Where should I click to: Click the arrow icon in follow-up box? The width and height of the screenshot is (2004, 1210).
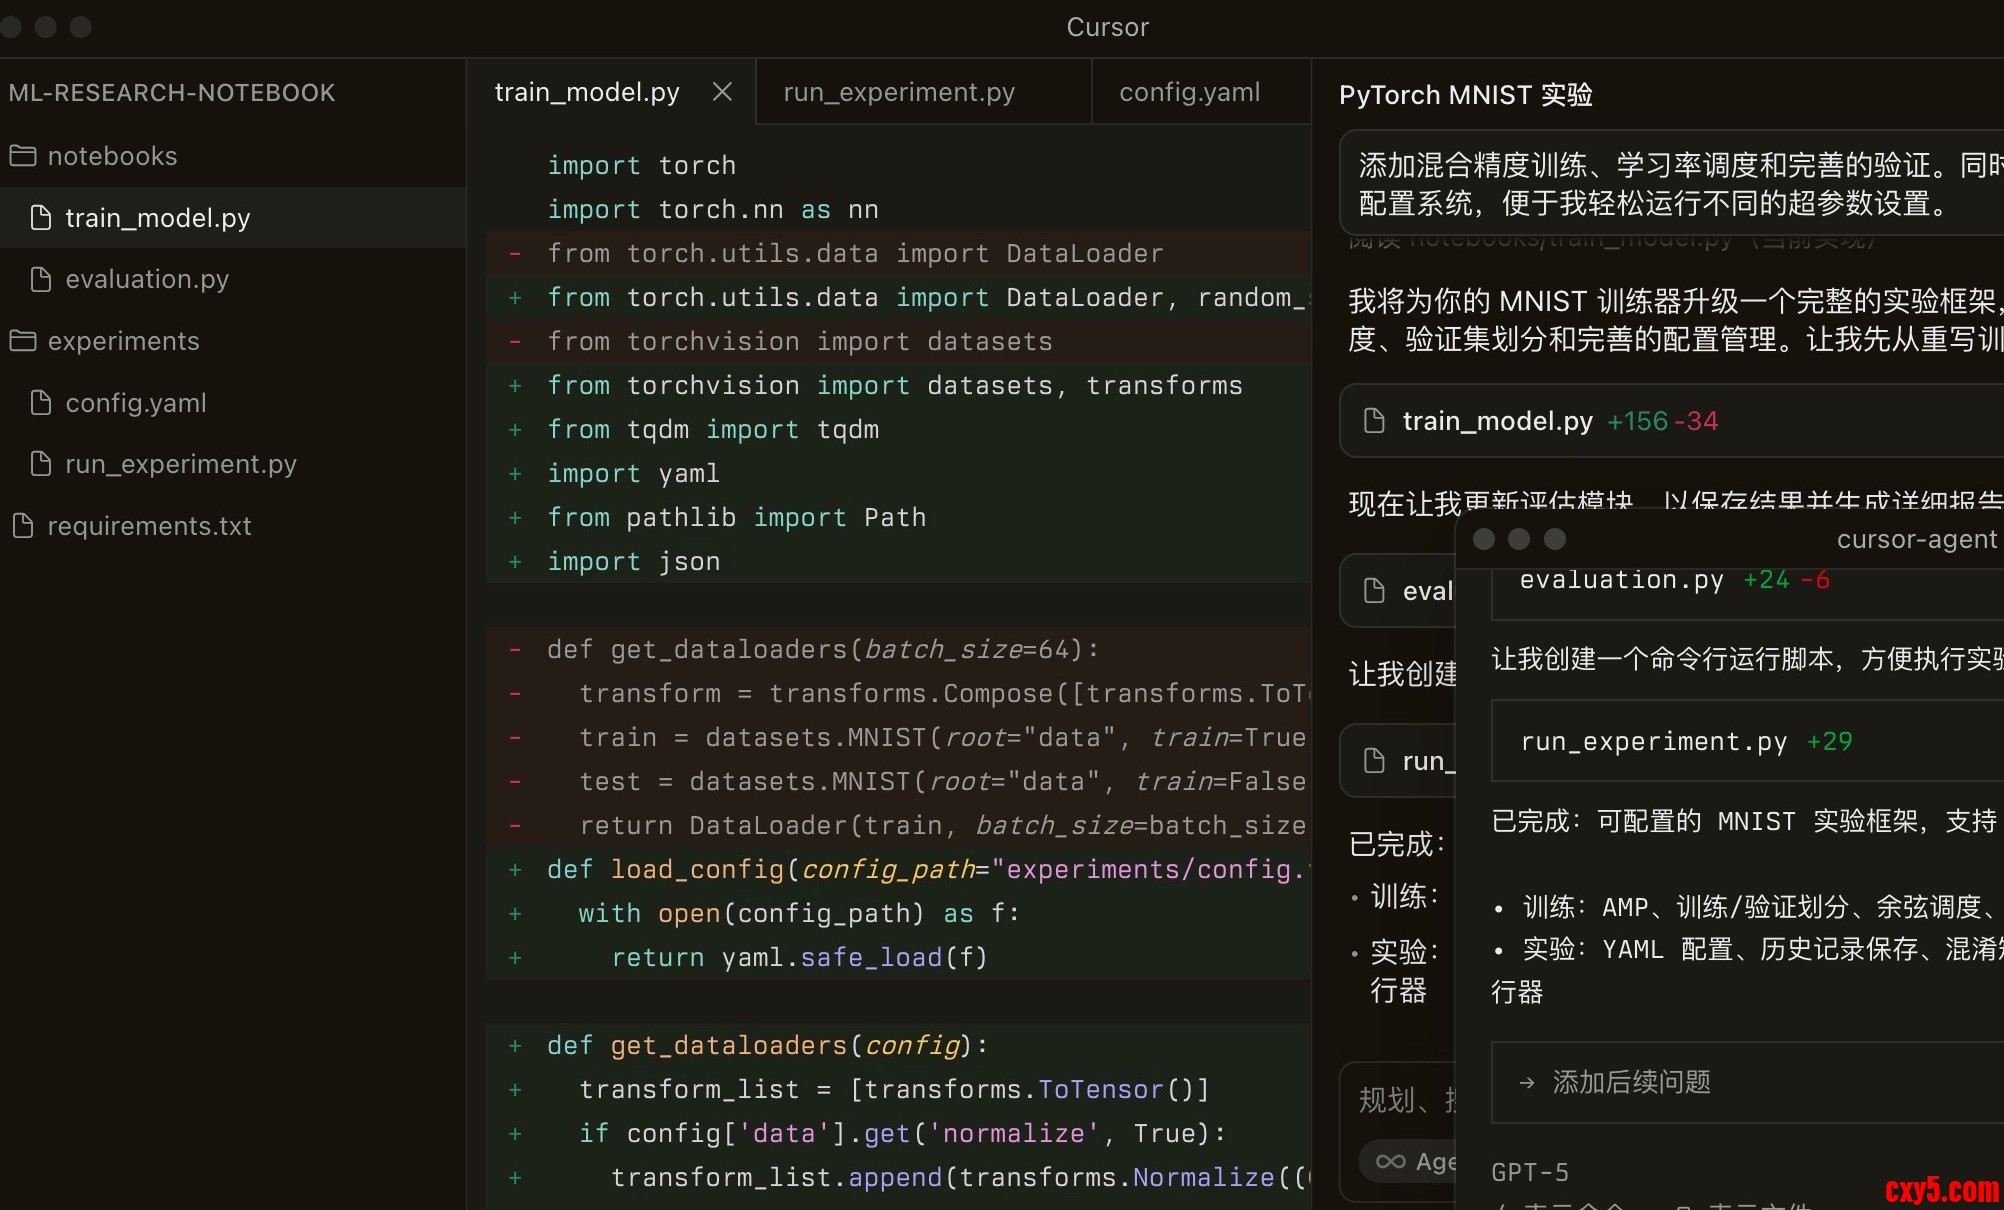pyautogui.click(x=1527, y=1082)
